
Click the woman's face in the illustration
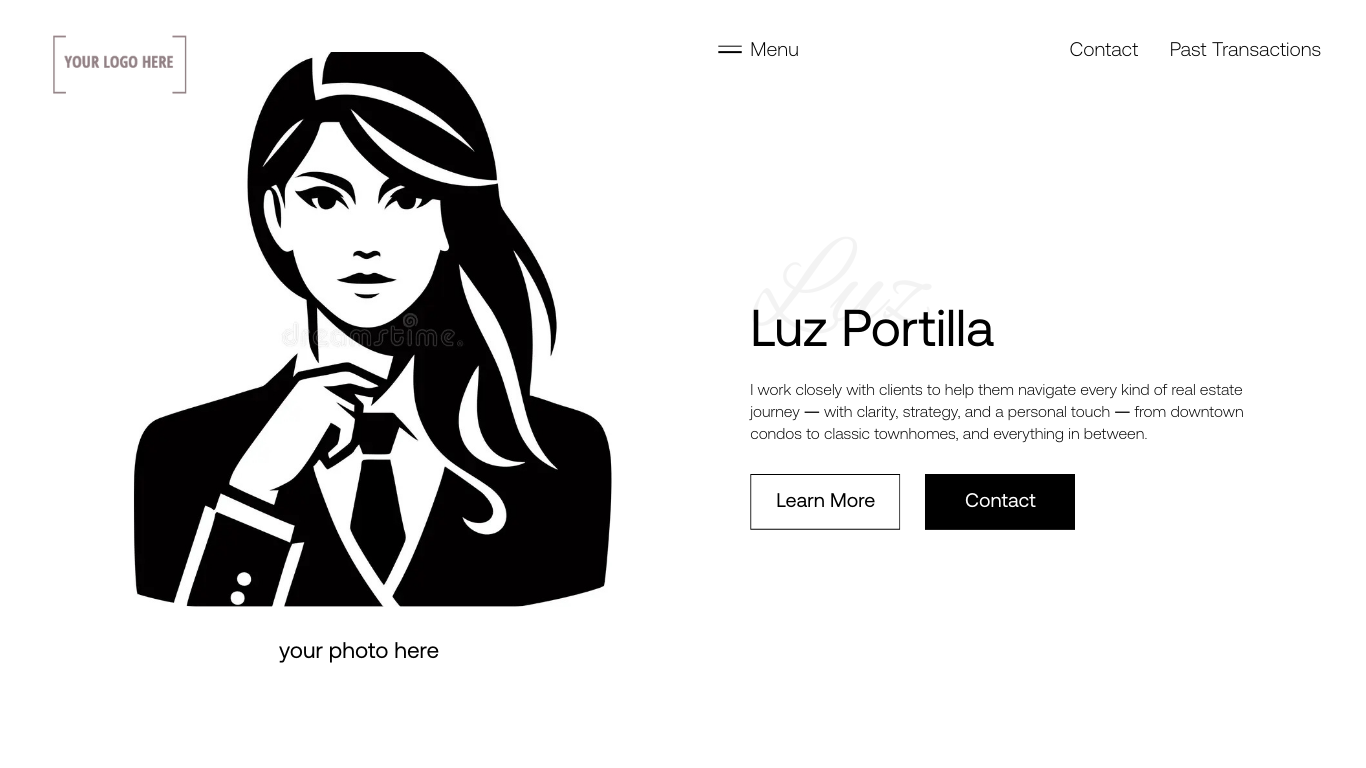pyautogui.click(x=365, y=225)
